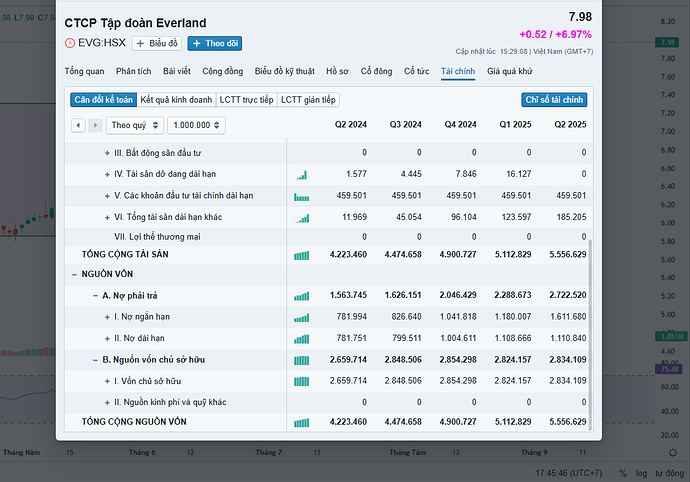This screenshot has width=690, height=482.
Task: Click the Q2 2024 column header
Action: coord(351,125)
